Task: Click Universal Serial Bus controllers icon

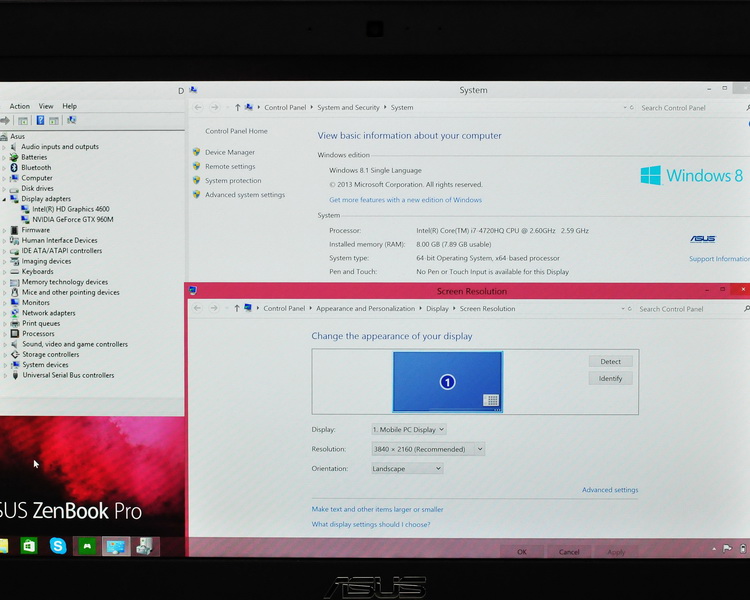Action: click(x=14, y=376)
